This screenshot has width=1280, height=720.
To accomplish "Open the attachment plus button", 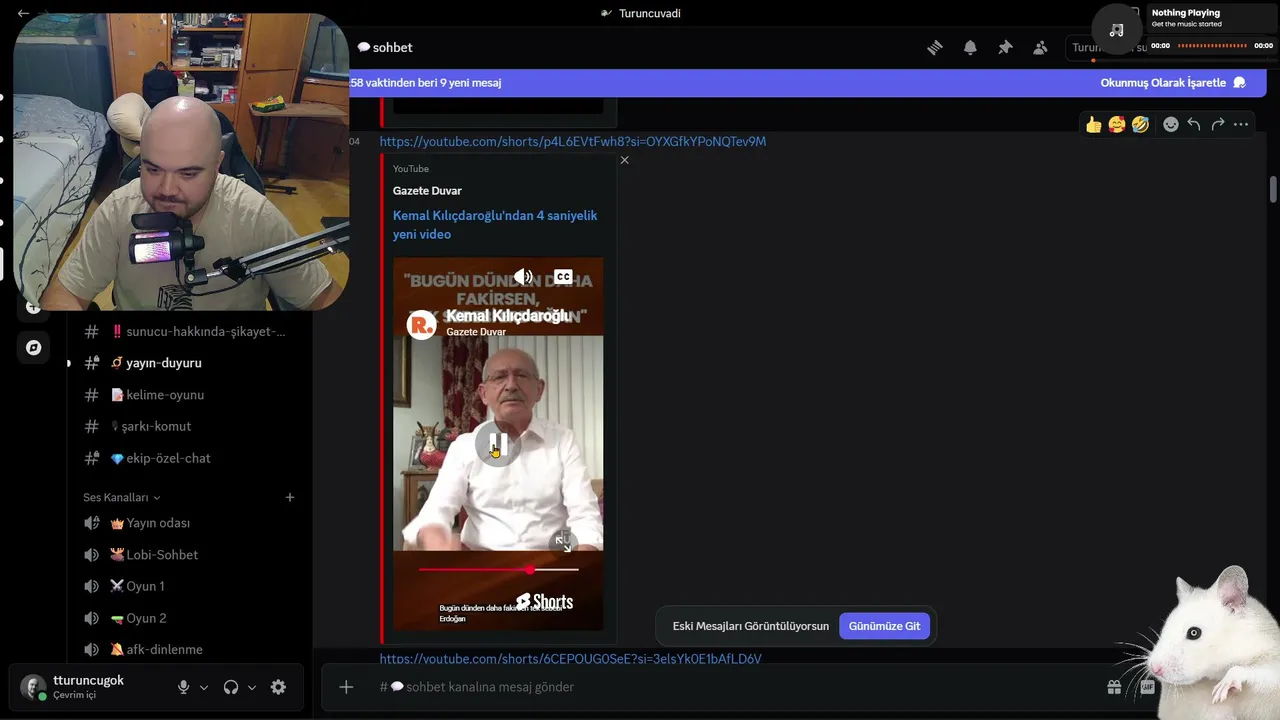I will 346,687.
